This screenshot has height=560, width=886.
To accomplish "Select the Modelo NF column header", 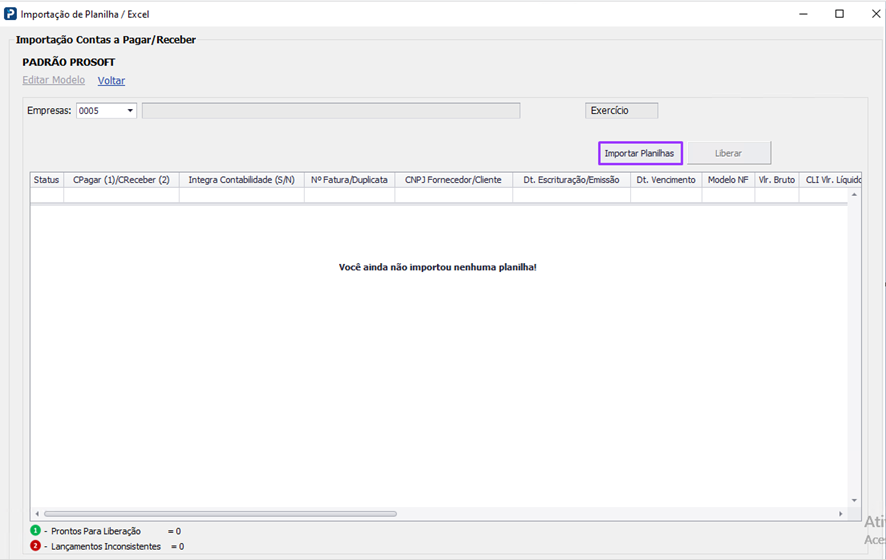I will [728, 180].
